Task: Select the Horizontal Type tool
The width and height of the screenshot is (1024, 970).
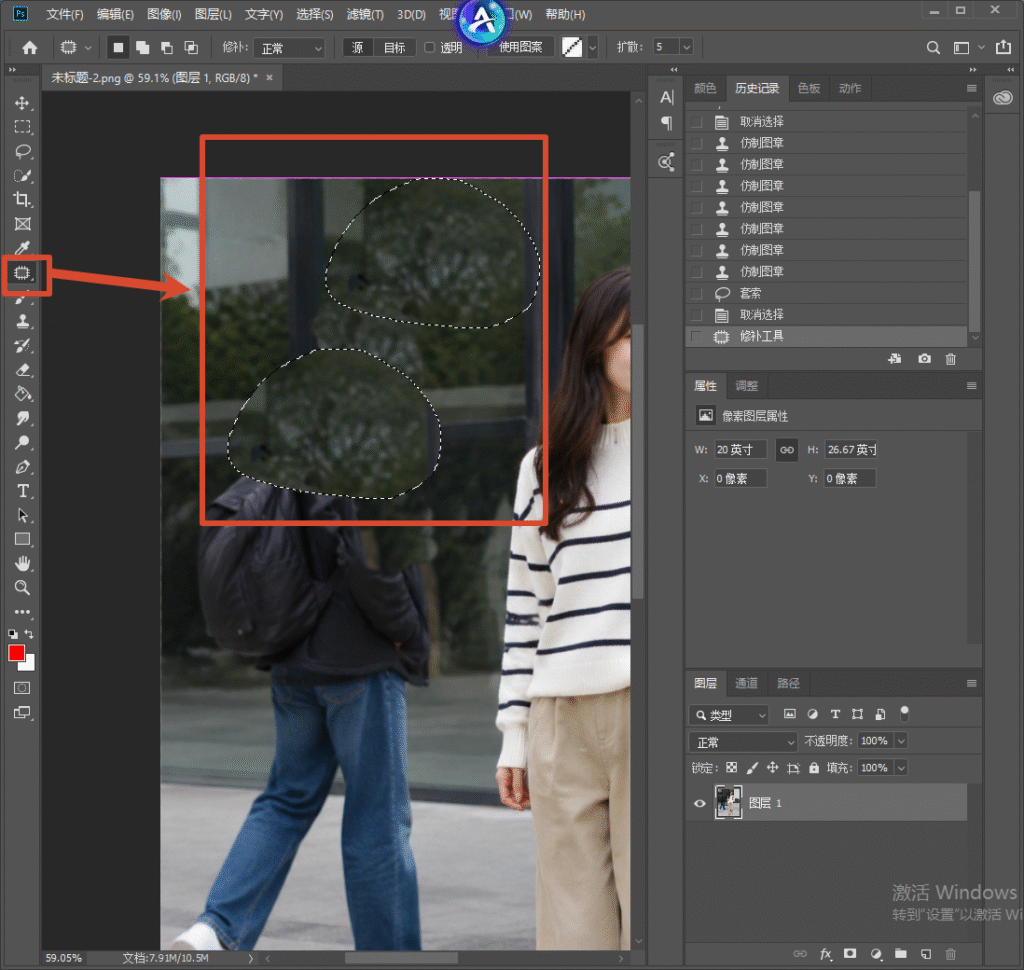Action: point(22,491)
